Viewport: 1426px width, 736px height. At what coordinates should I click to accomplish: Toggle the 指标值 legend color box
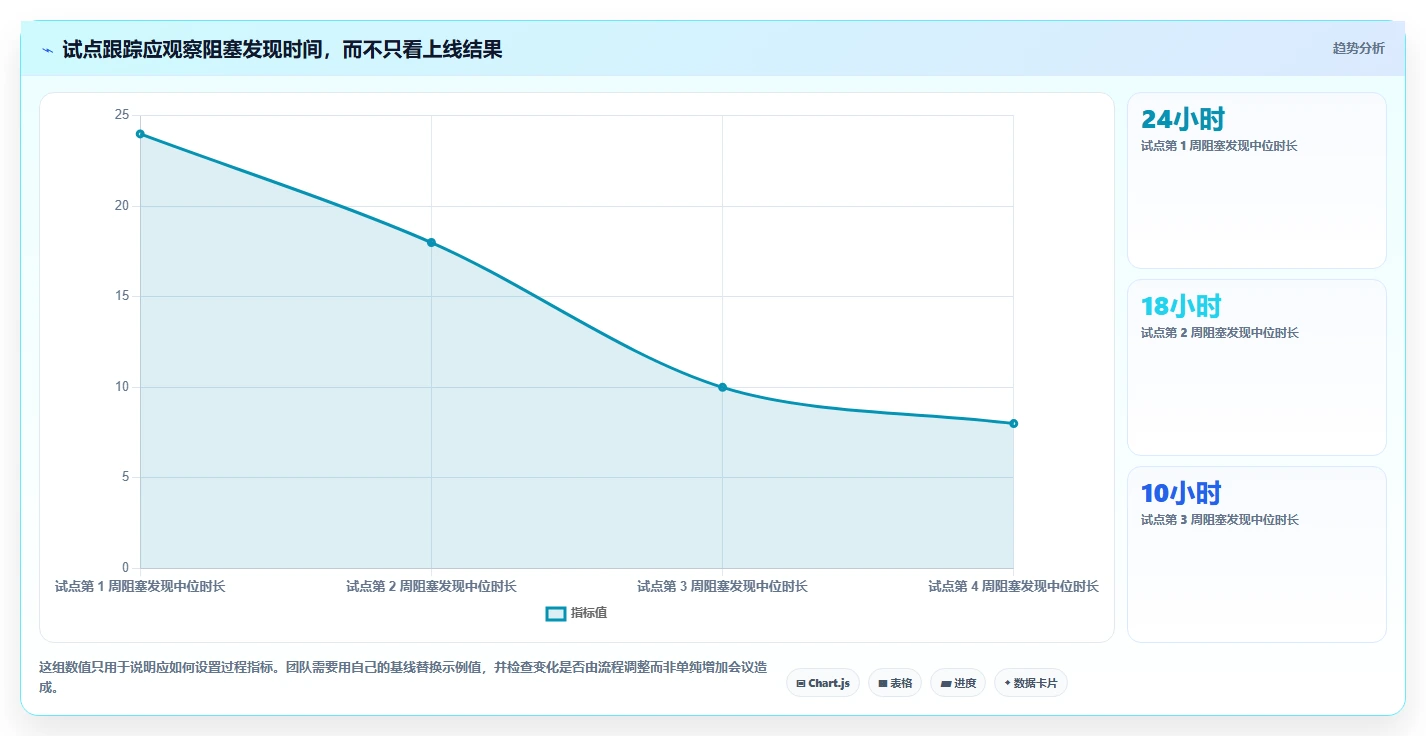point(556,613)
